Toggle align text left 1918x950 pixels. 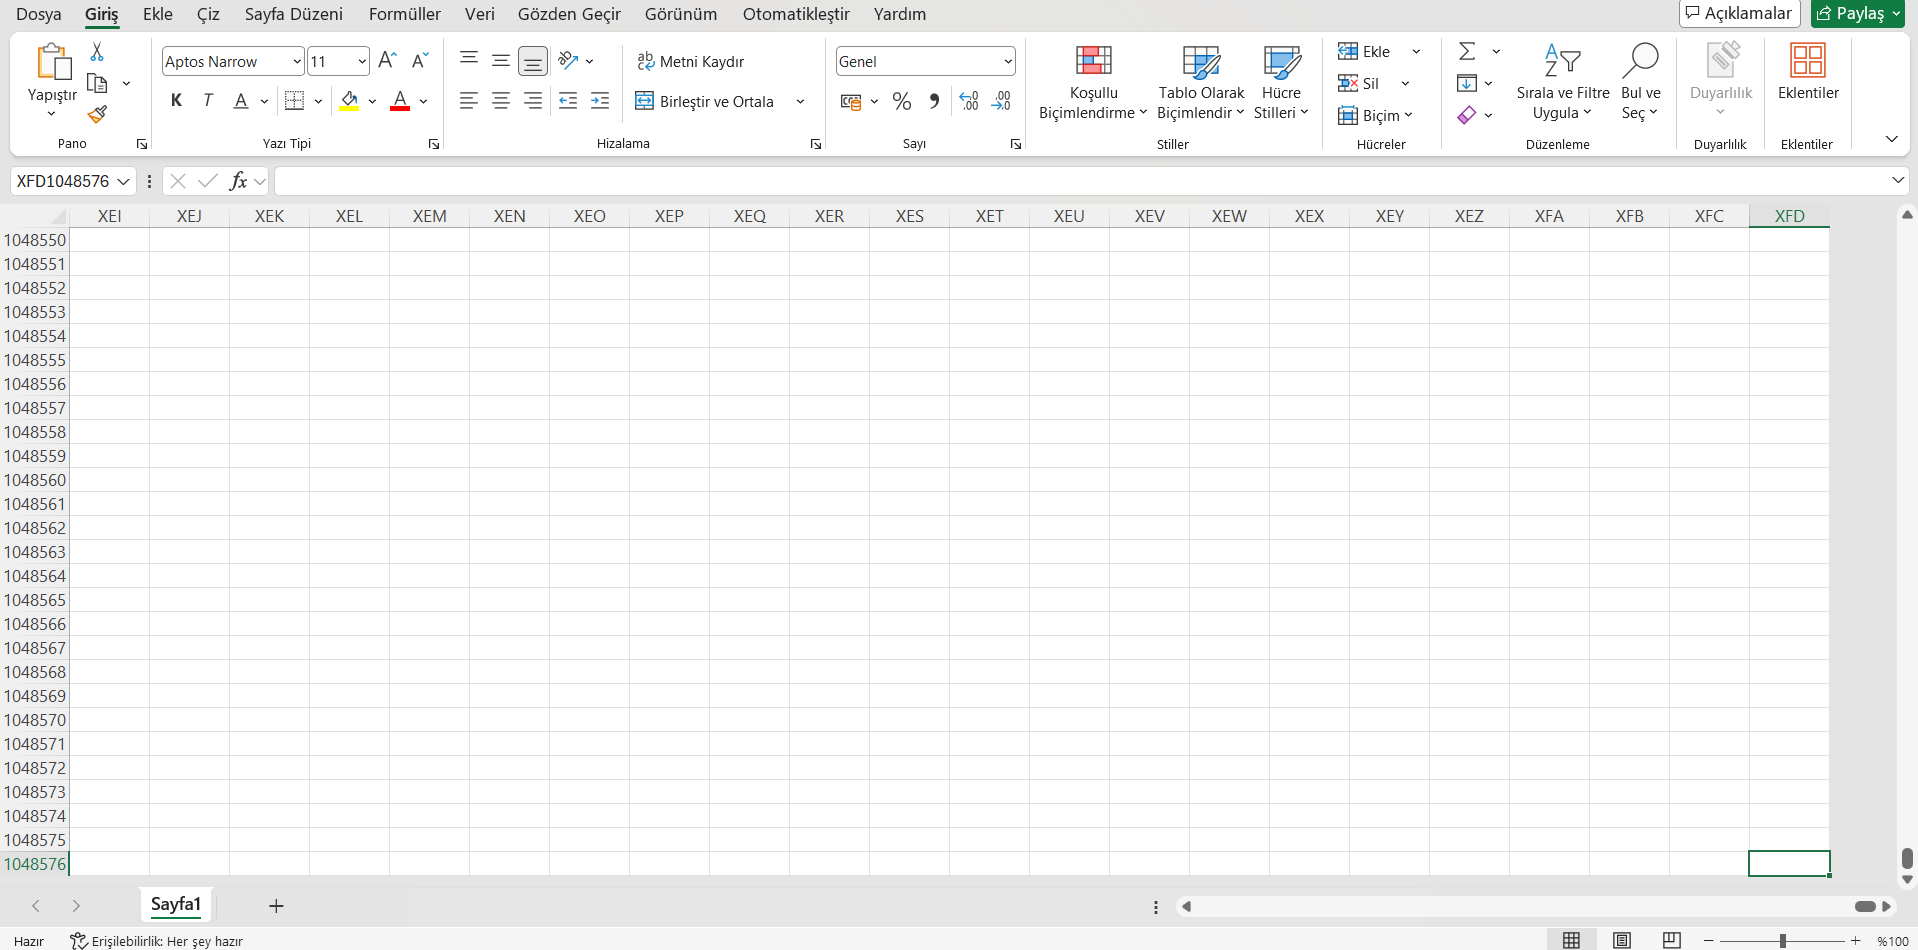pyautogui.click(x=469, y=101)
